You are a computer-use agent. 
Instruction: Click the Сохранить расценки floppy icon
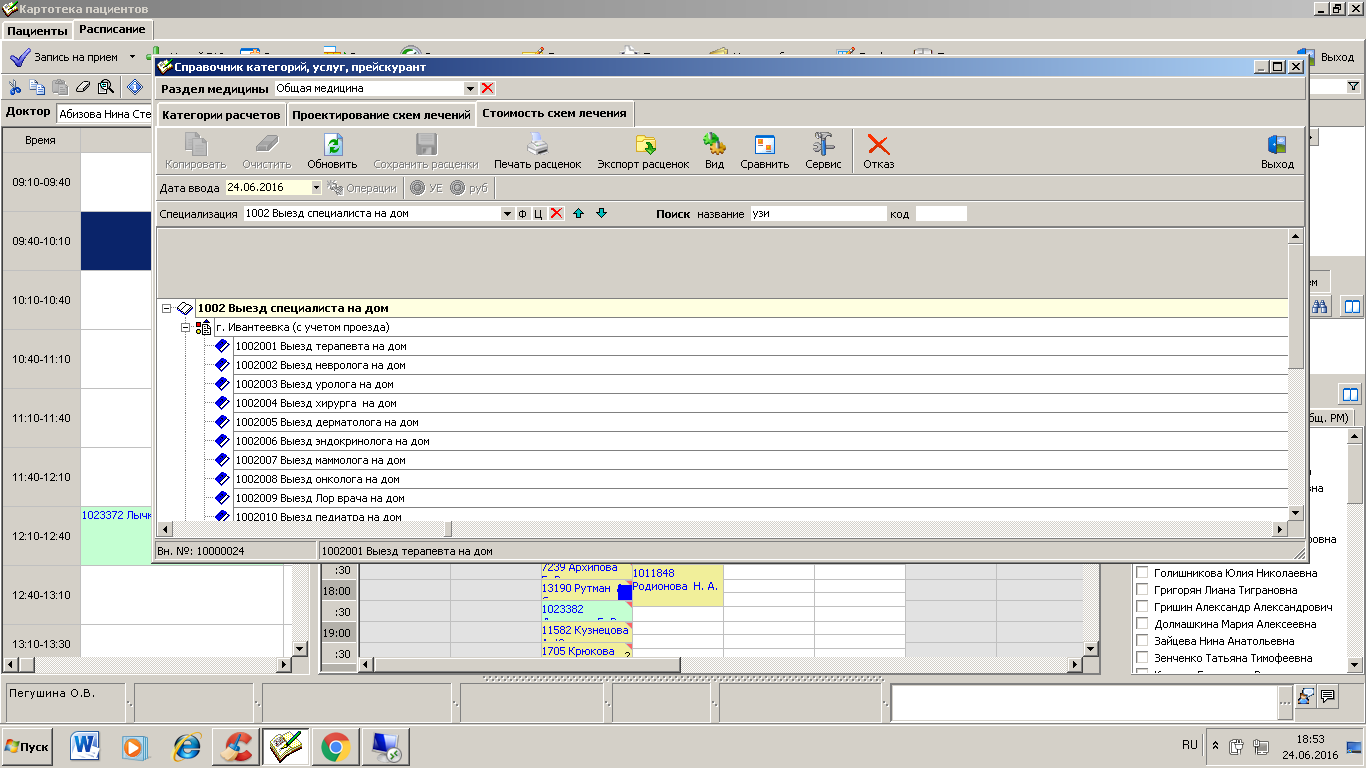(x=426, y=144)
